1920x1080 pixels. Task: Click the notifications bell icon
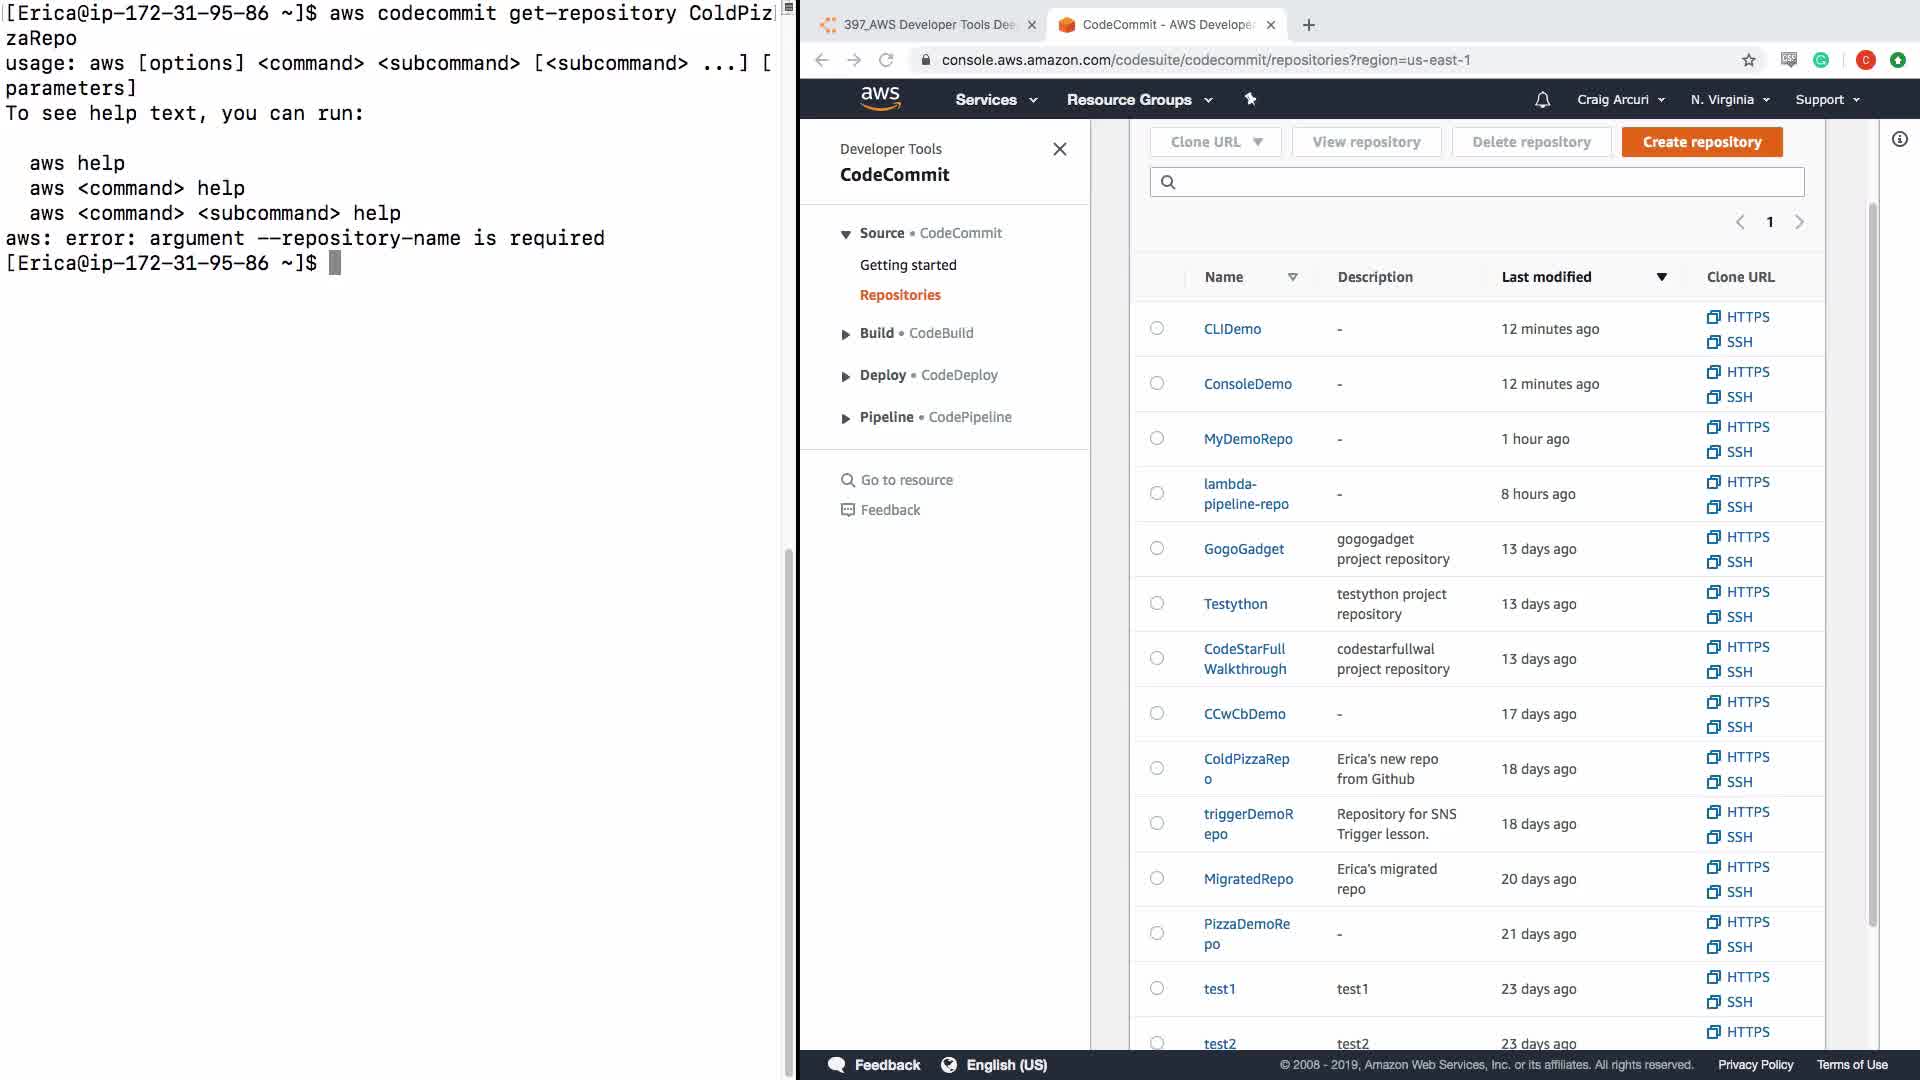[1542, 99]
